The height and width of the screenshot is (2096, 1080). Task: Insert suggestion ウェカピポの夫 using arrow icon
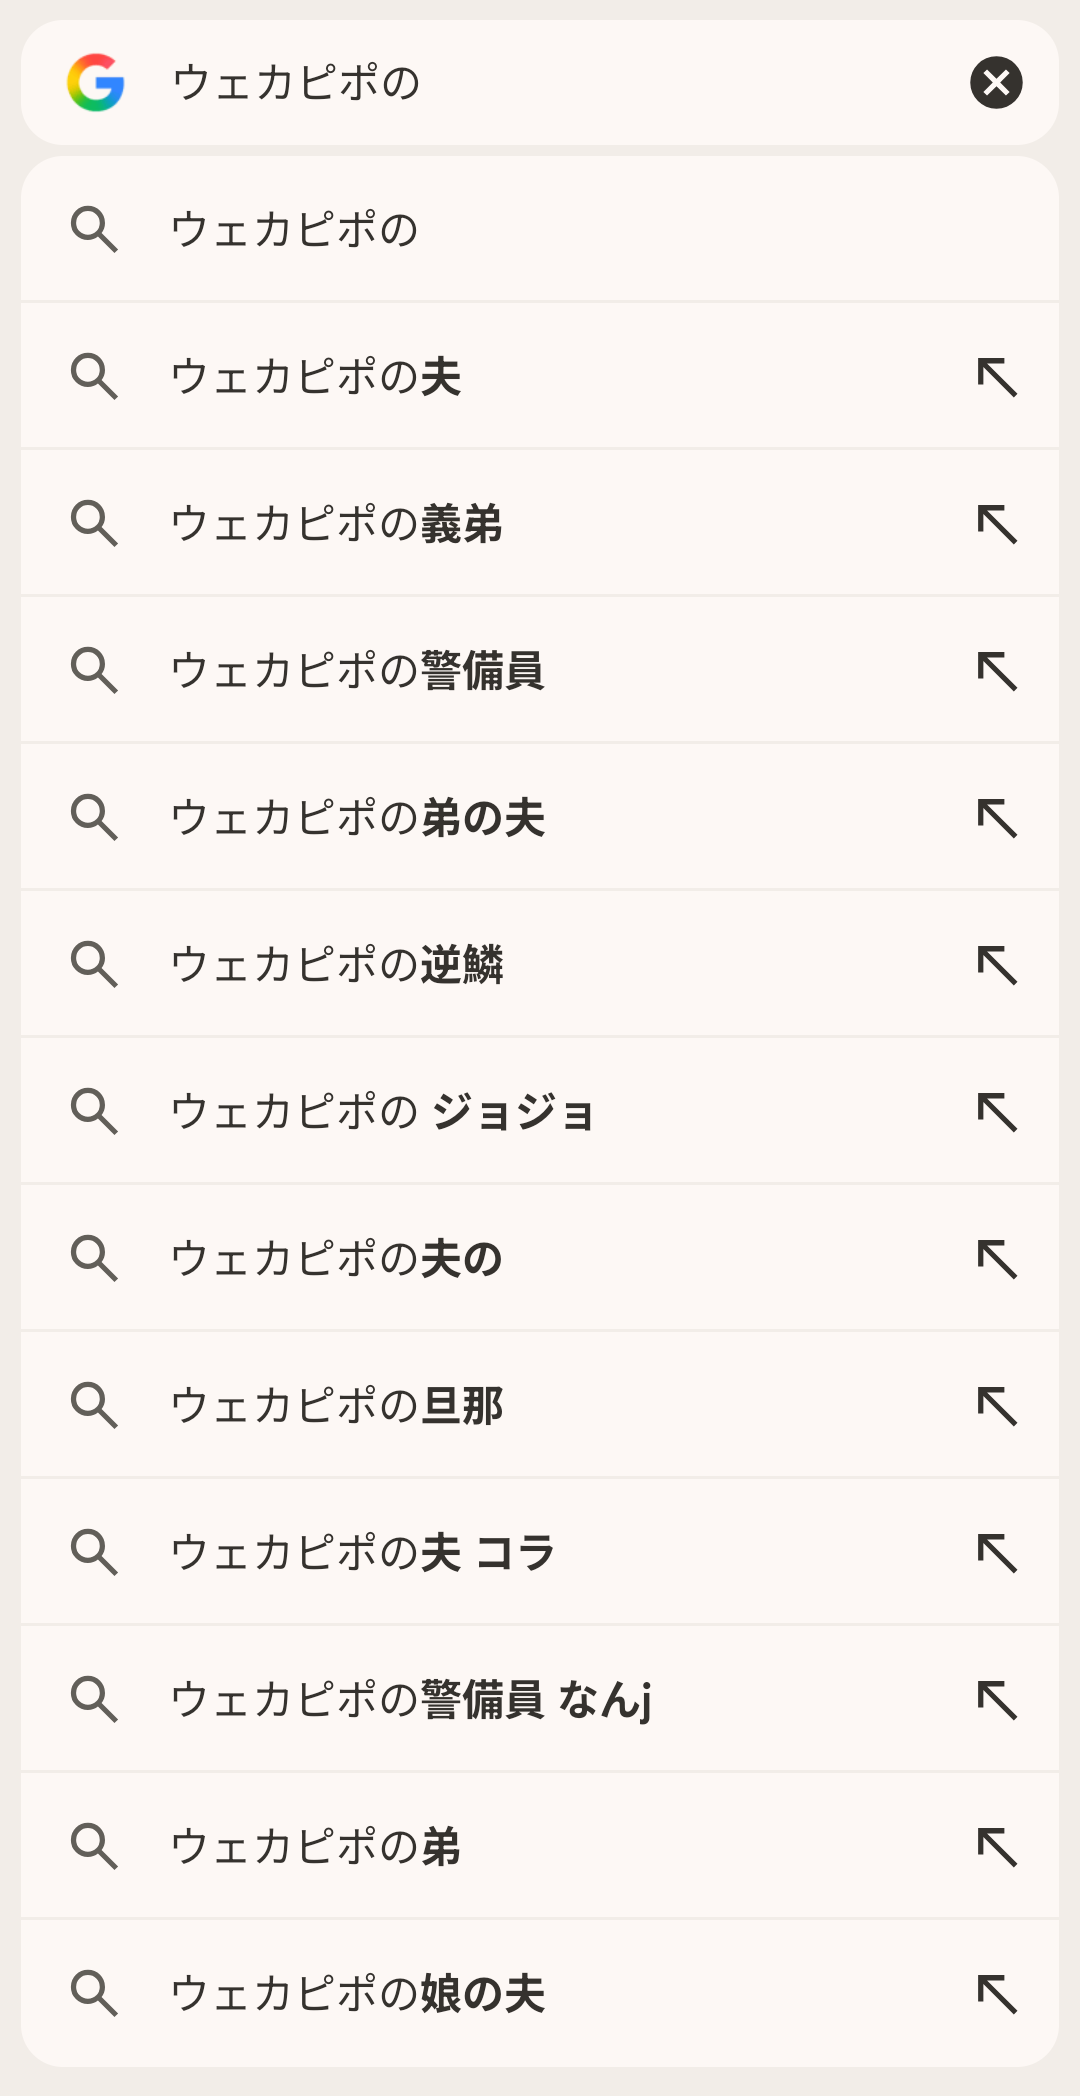click(x=997, y=377)
